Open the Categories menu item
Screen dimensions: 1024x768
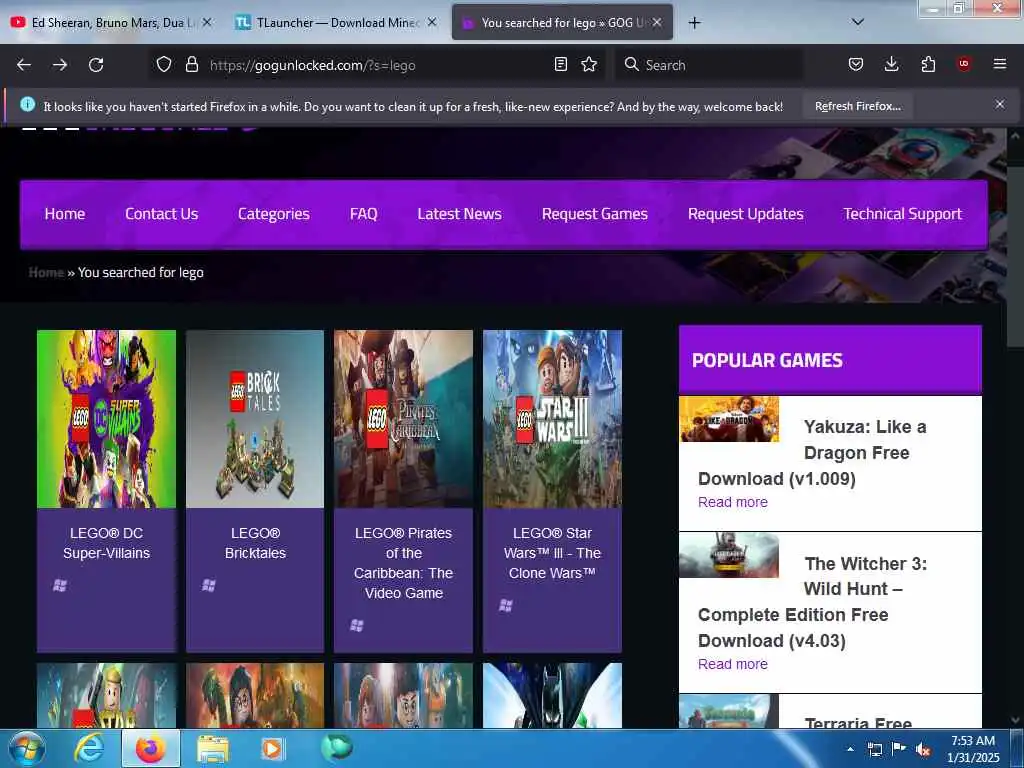tap(274, 214)
